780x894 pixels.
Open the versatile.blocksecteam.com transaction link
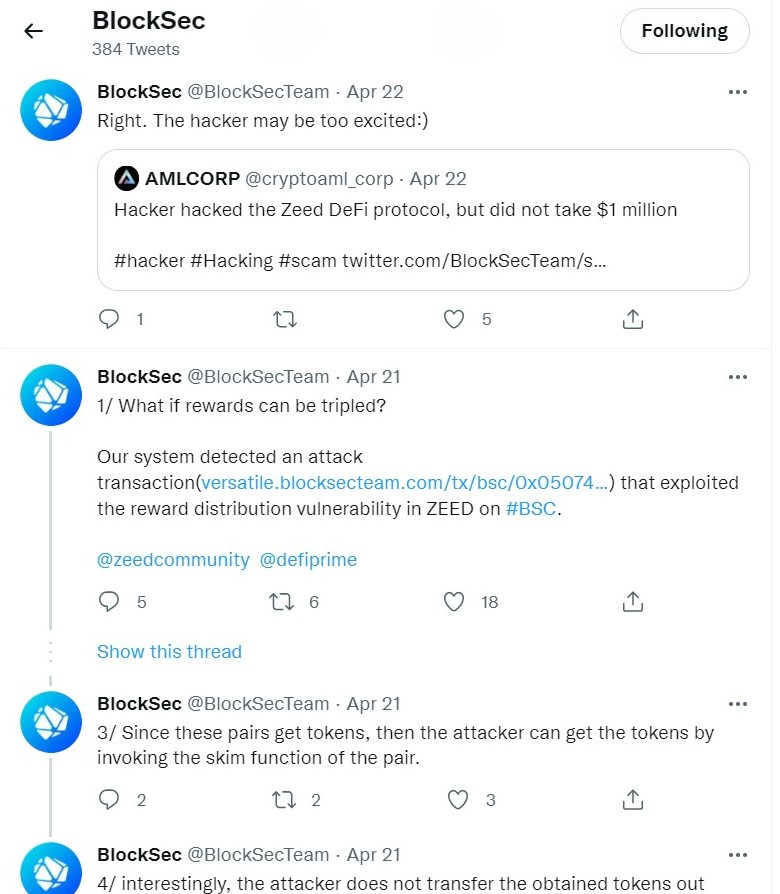[404, 483]
